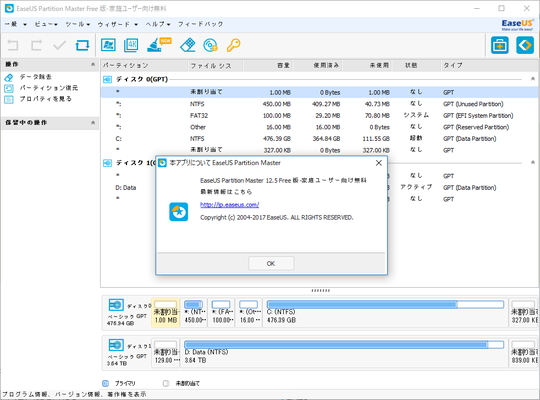Select the D: Data (NTFS) block in disk map
Viewport: 540px width, 400px height.
pos(344,352)
